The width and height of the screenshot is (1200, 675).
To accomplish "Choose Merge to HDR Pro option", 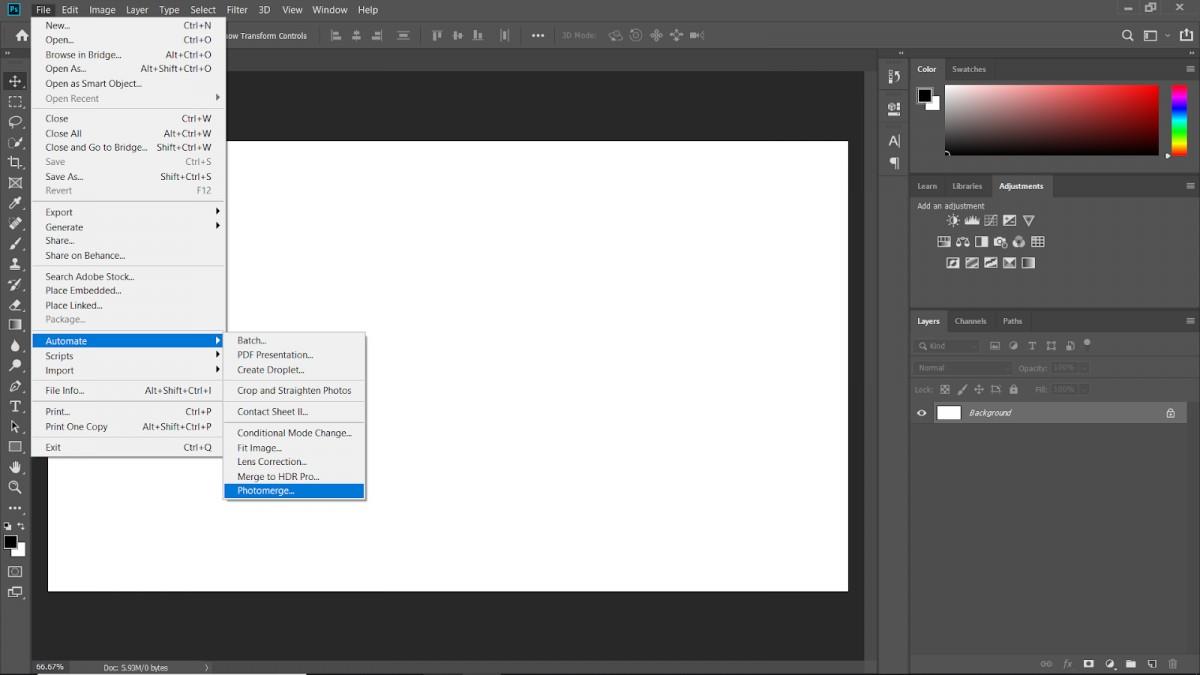I will pyautogui.click(x=278, y=477).
